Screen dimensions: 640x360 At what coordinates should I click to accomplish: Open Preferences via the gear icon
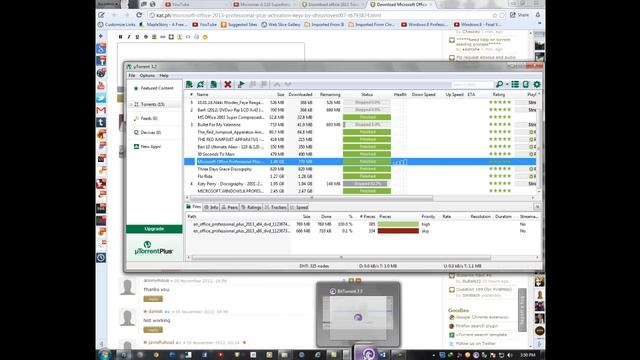tap(537, 84)
